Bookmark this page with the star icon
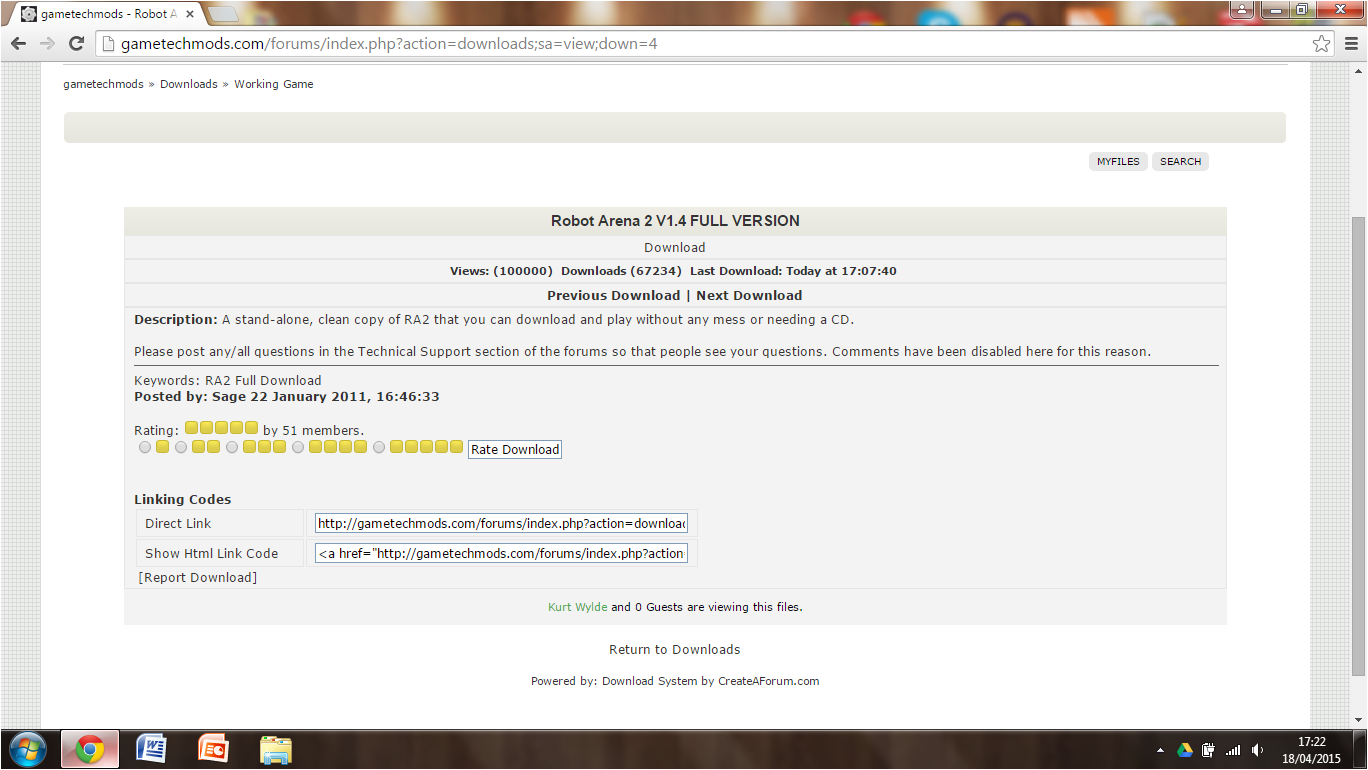Screen dimensions: 1368x770 tap(1322, 44)
